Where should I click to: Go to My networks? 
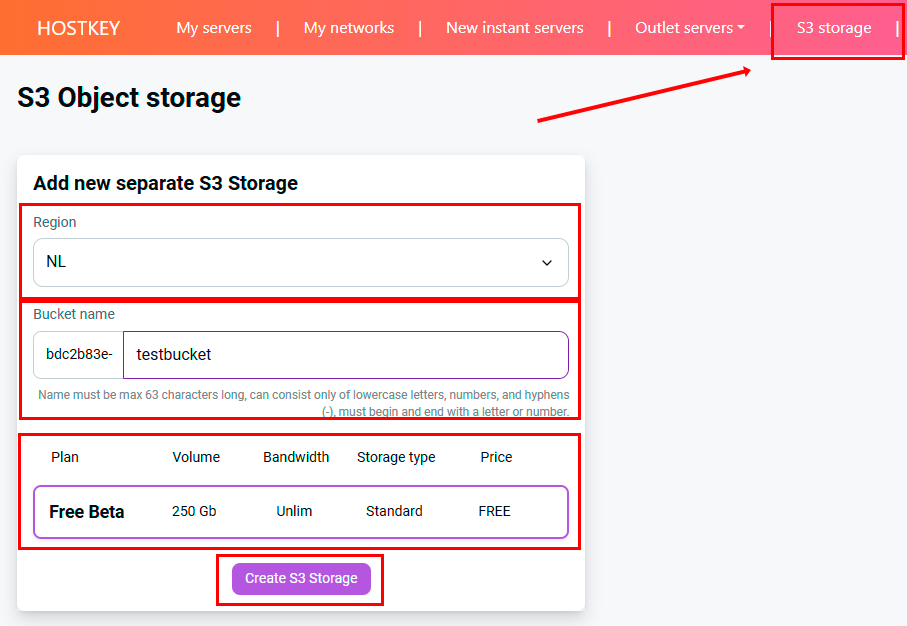pyautogui.click(x=349, y=28)
